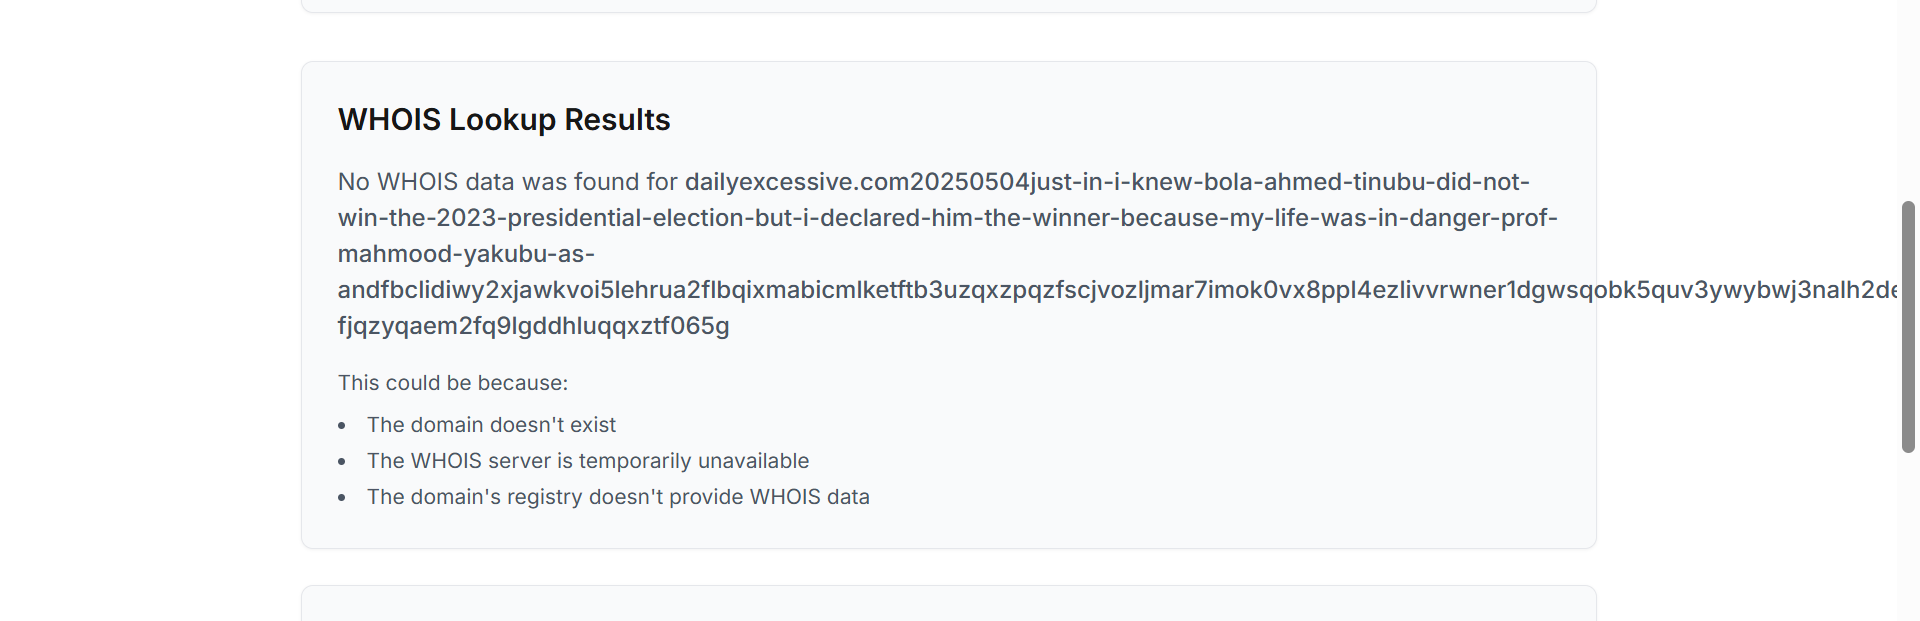Click the line starting "win-the-2023-presidential-election"
Viewport: 1920px width, 621px height.
(947, 218)
